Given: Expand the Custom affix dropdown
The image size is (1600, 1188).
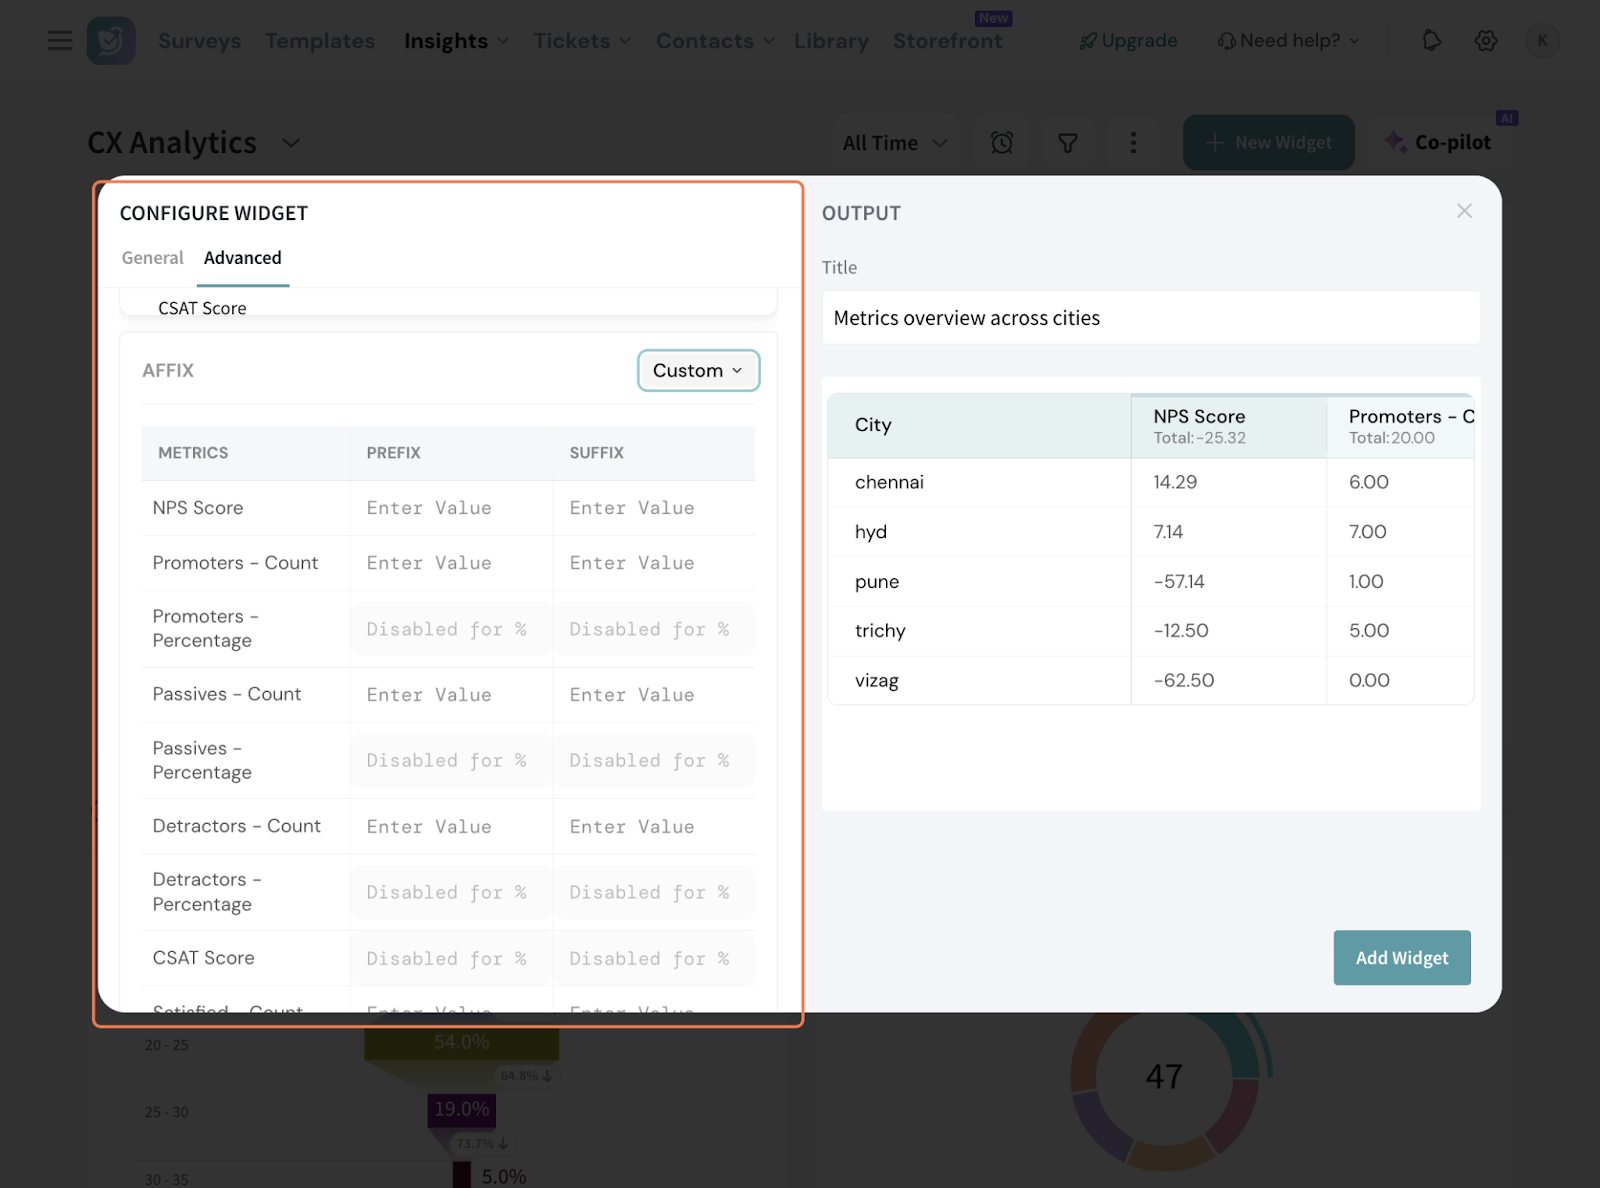Looking at the screenshot, I should 698,371.
